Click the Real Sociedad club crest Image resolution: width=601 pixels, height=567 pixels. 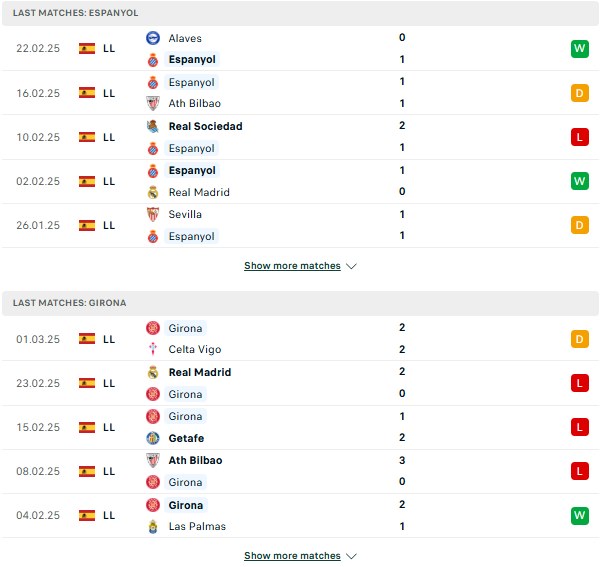153,126
